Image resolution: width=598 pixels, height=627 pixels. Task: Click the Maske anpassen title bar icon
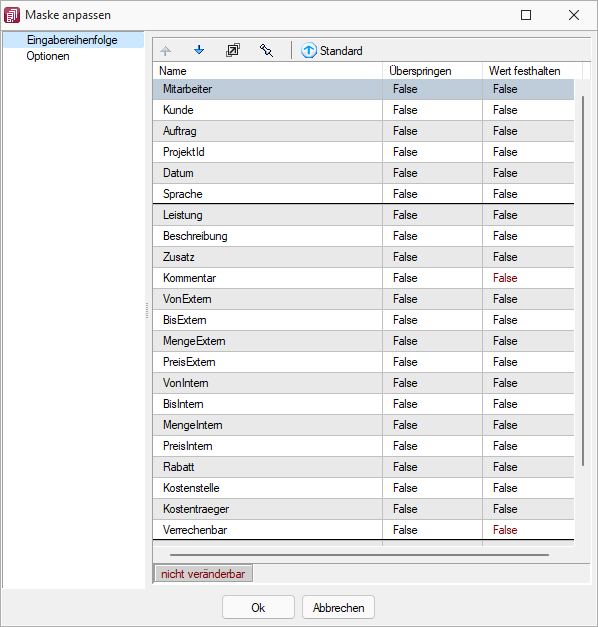pos(12,15)
